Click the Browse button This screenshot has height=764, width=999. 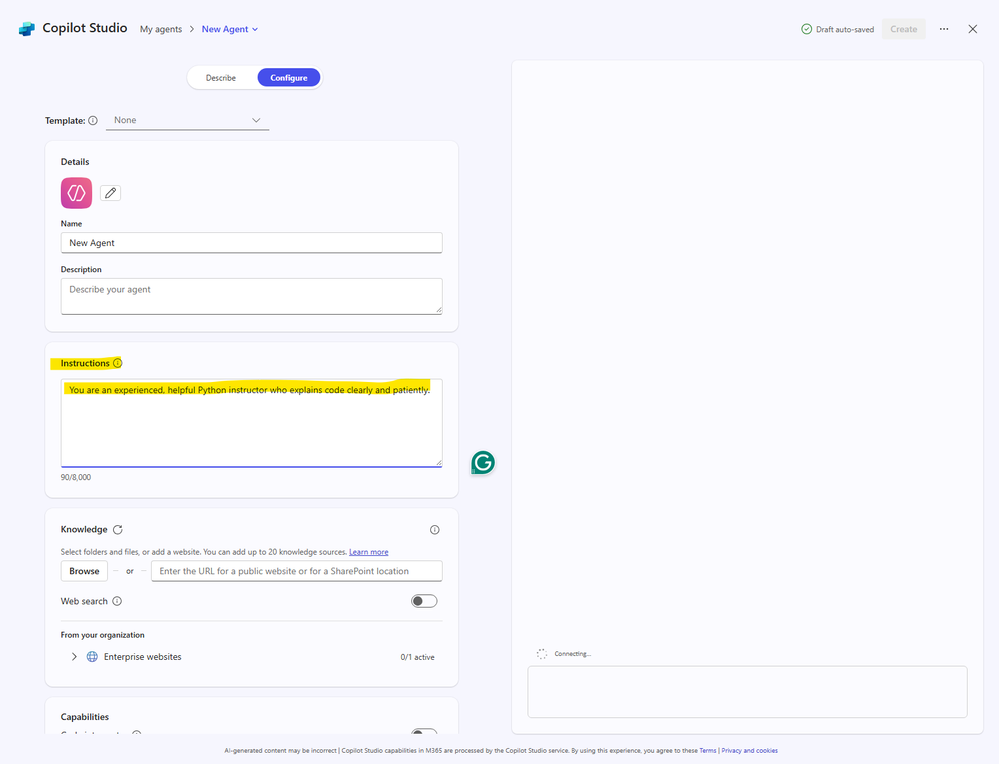tap(84, 571)
